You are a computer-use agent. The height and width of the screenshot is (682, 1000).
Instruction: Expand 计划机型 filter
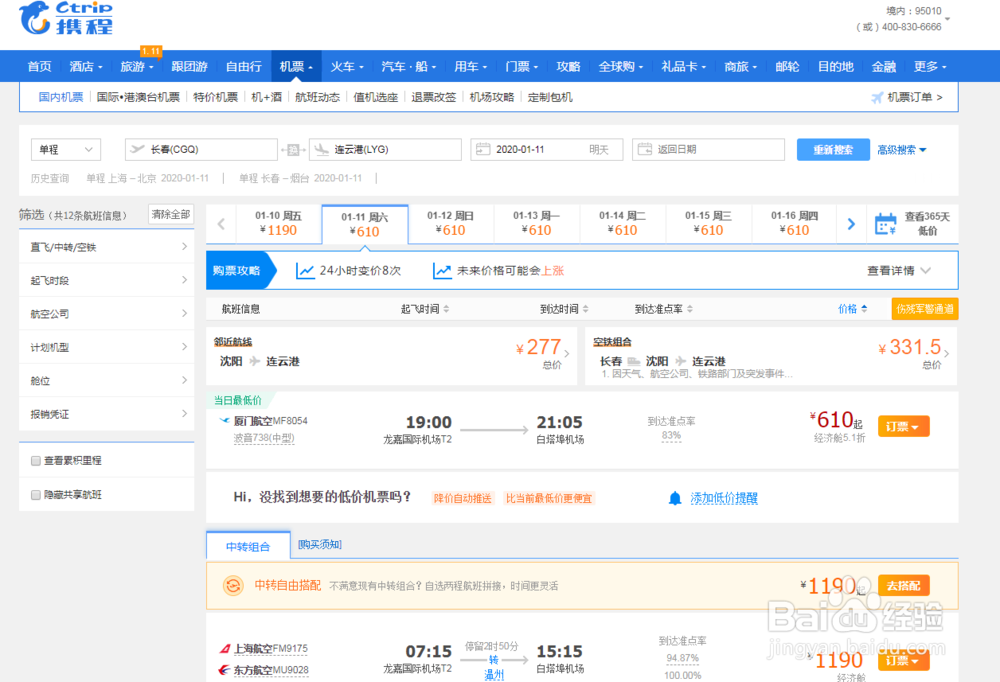coord(107,347)
